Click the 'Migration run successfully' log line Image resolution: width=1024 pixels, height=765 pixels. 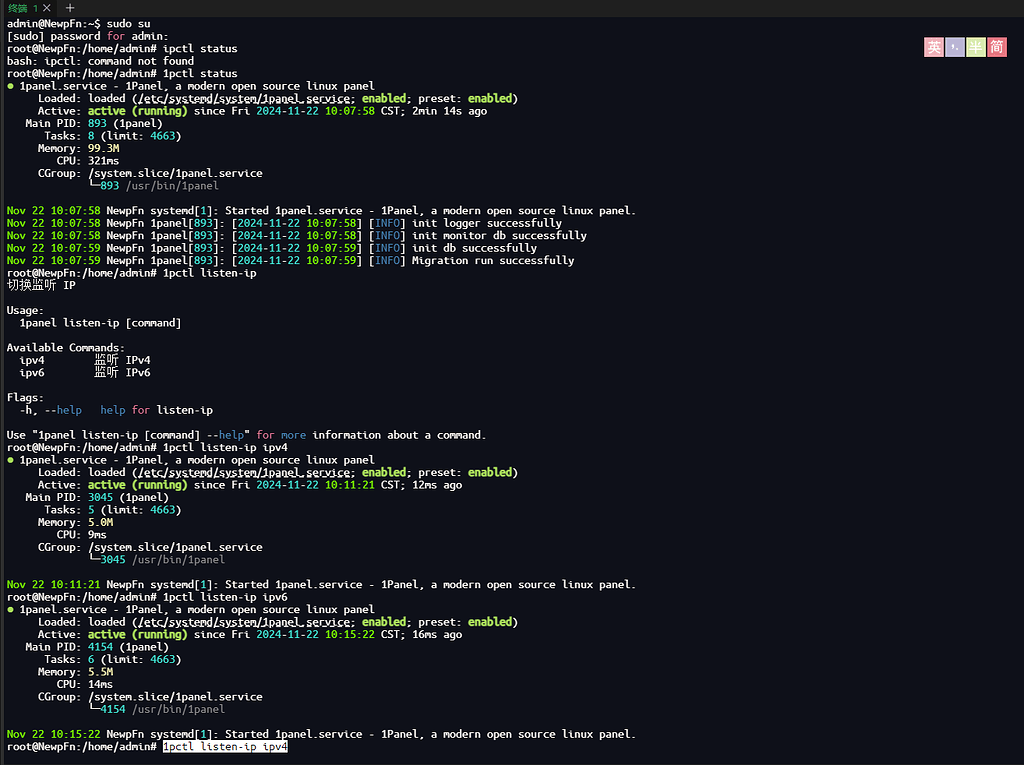(x=493, y=260)
